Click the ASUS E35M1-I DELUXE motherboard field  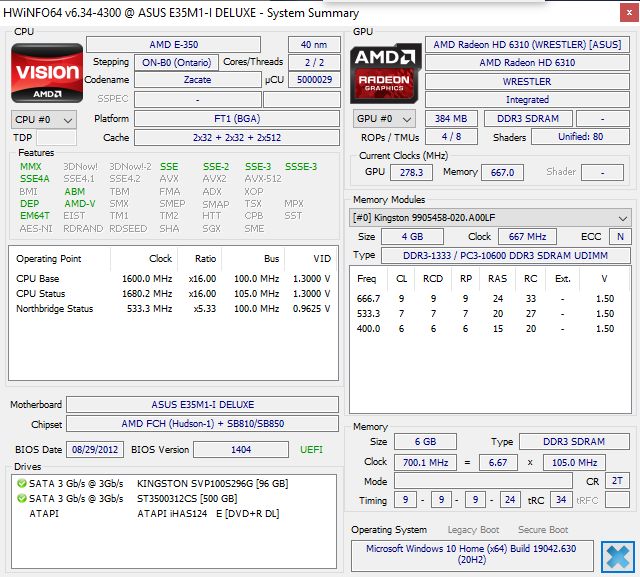pos(202,404)
